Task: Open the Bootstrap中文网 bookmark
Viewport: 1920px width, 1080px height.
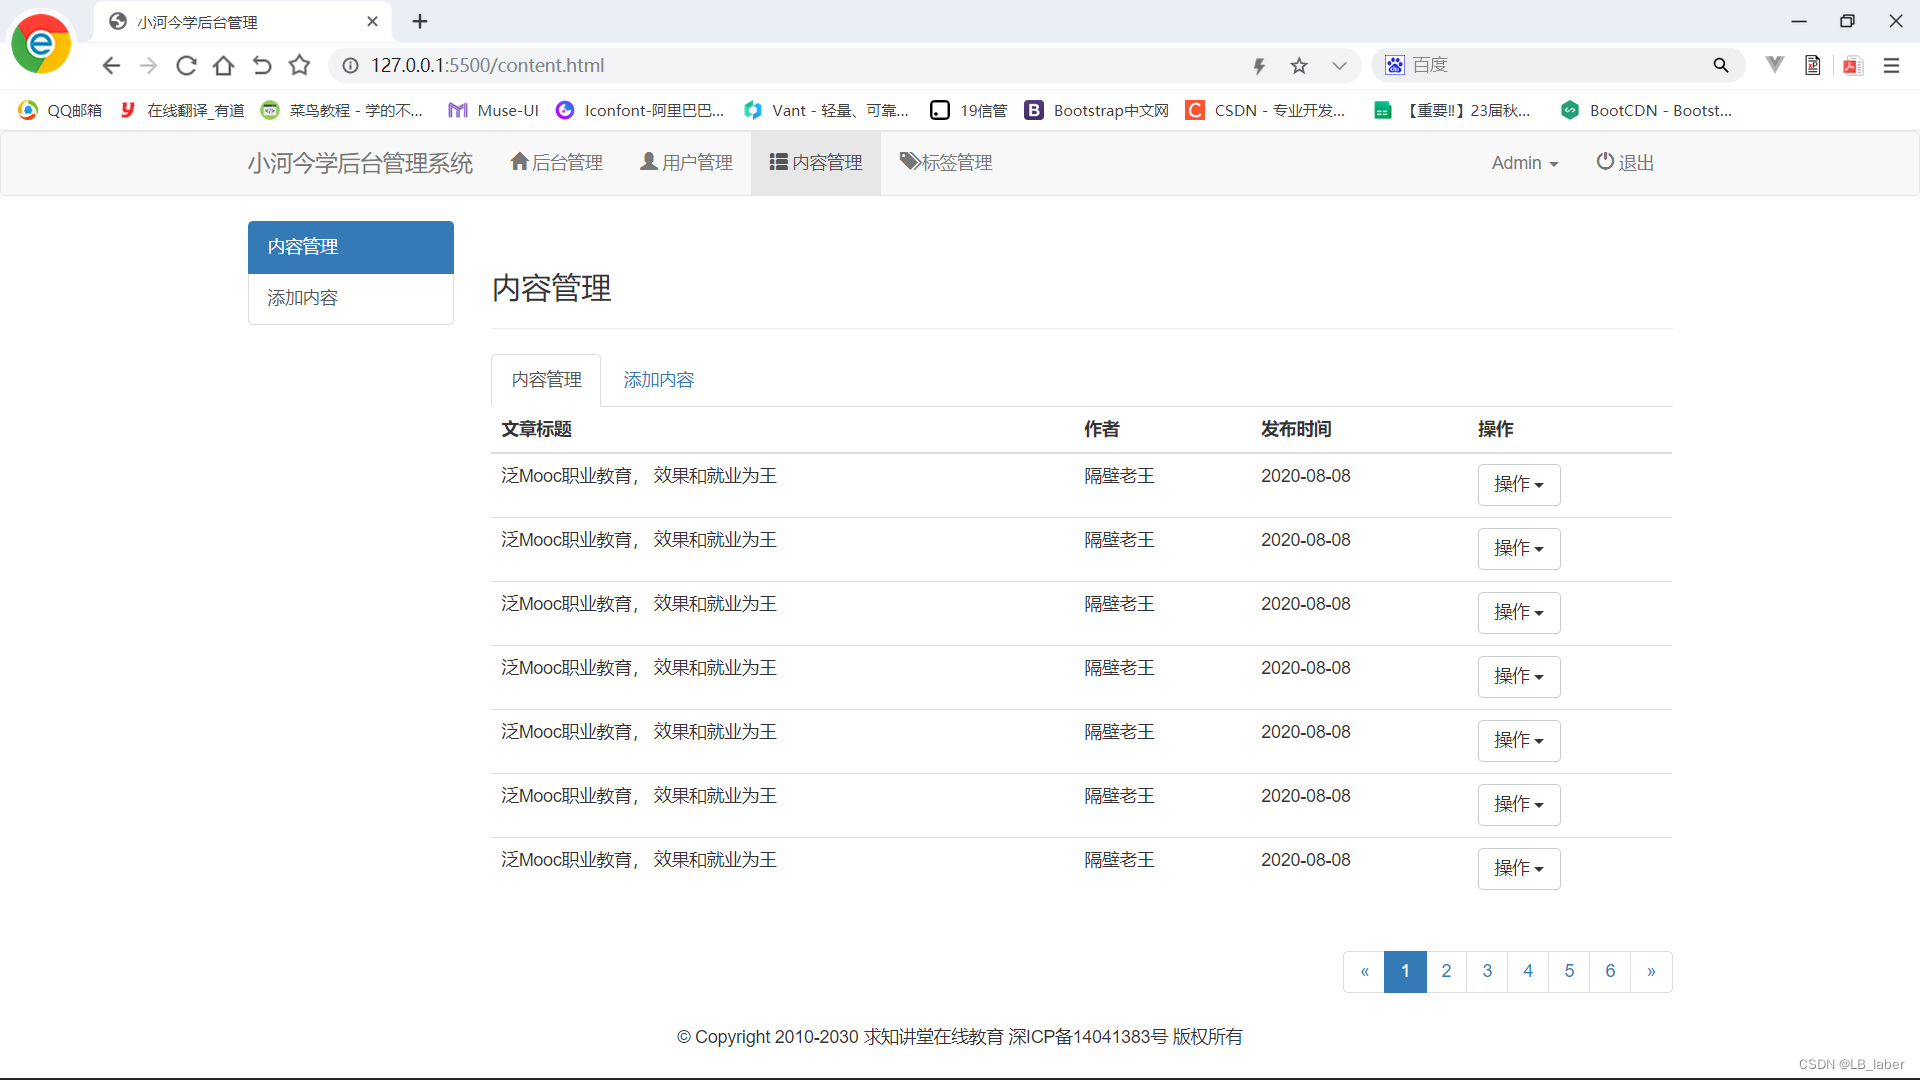Action: pos(1097,110)
